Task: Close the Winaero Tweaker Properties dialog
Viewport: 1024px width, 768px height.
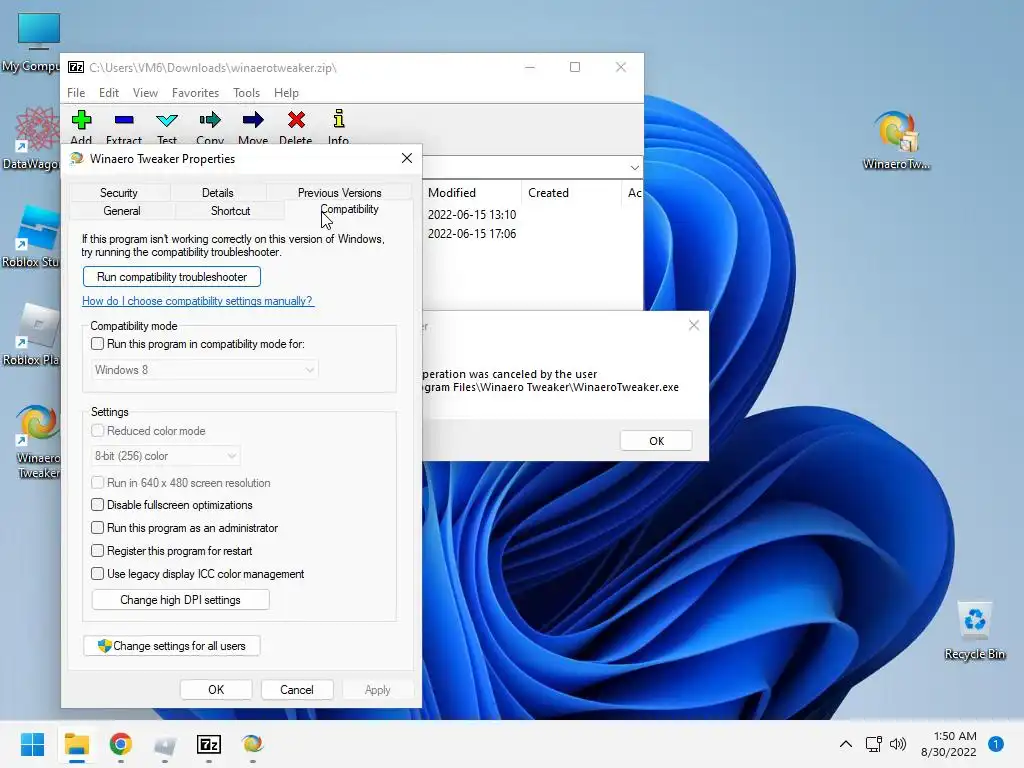Action: 407,159
